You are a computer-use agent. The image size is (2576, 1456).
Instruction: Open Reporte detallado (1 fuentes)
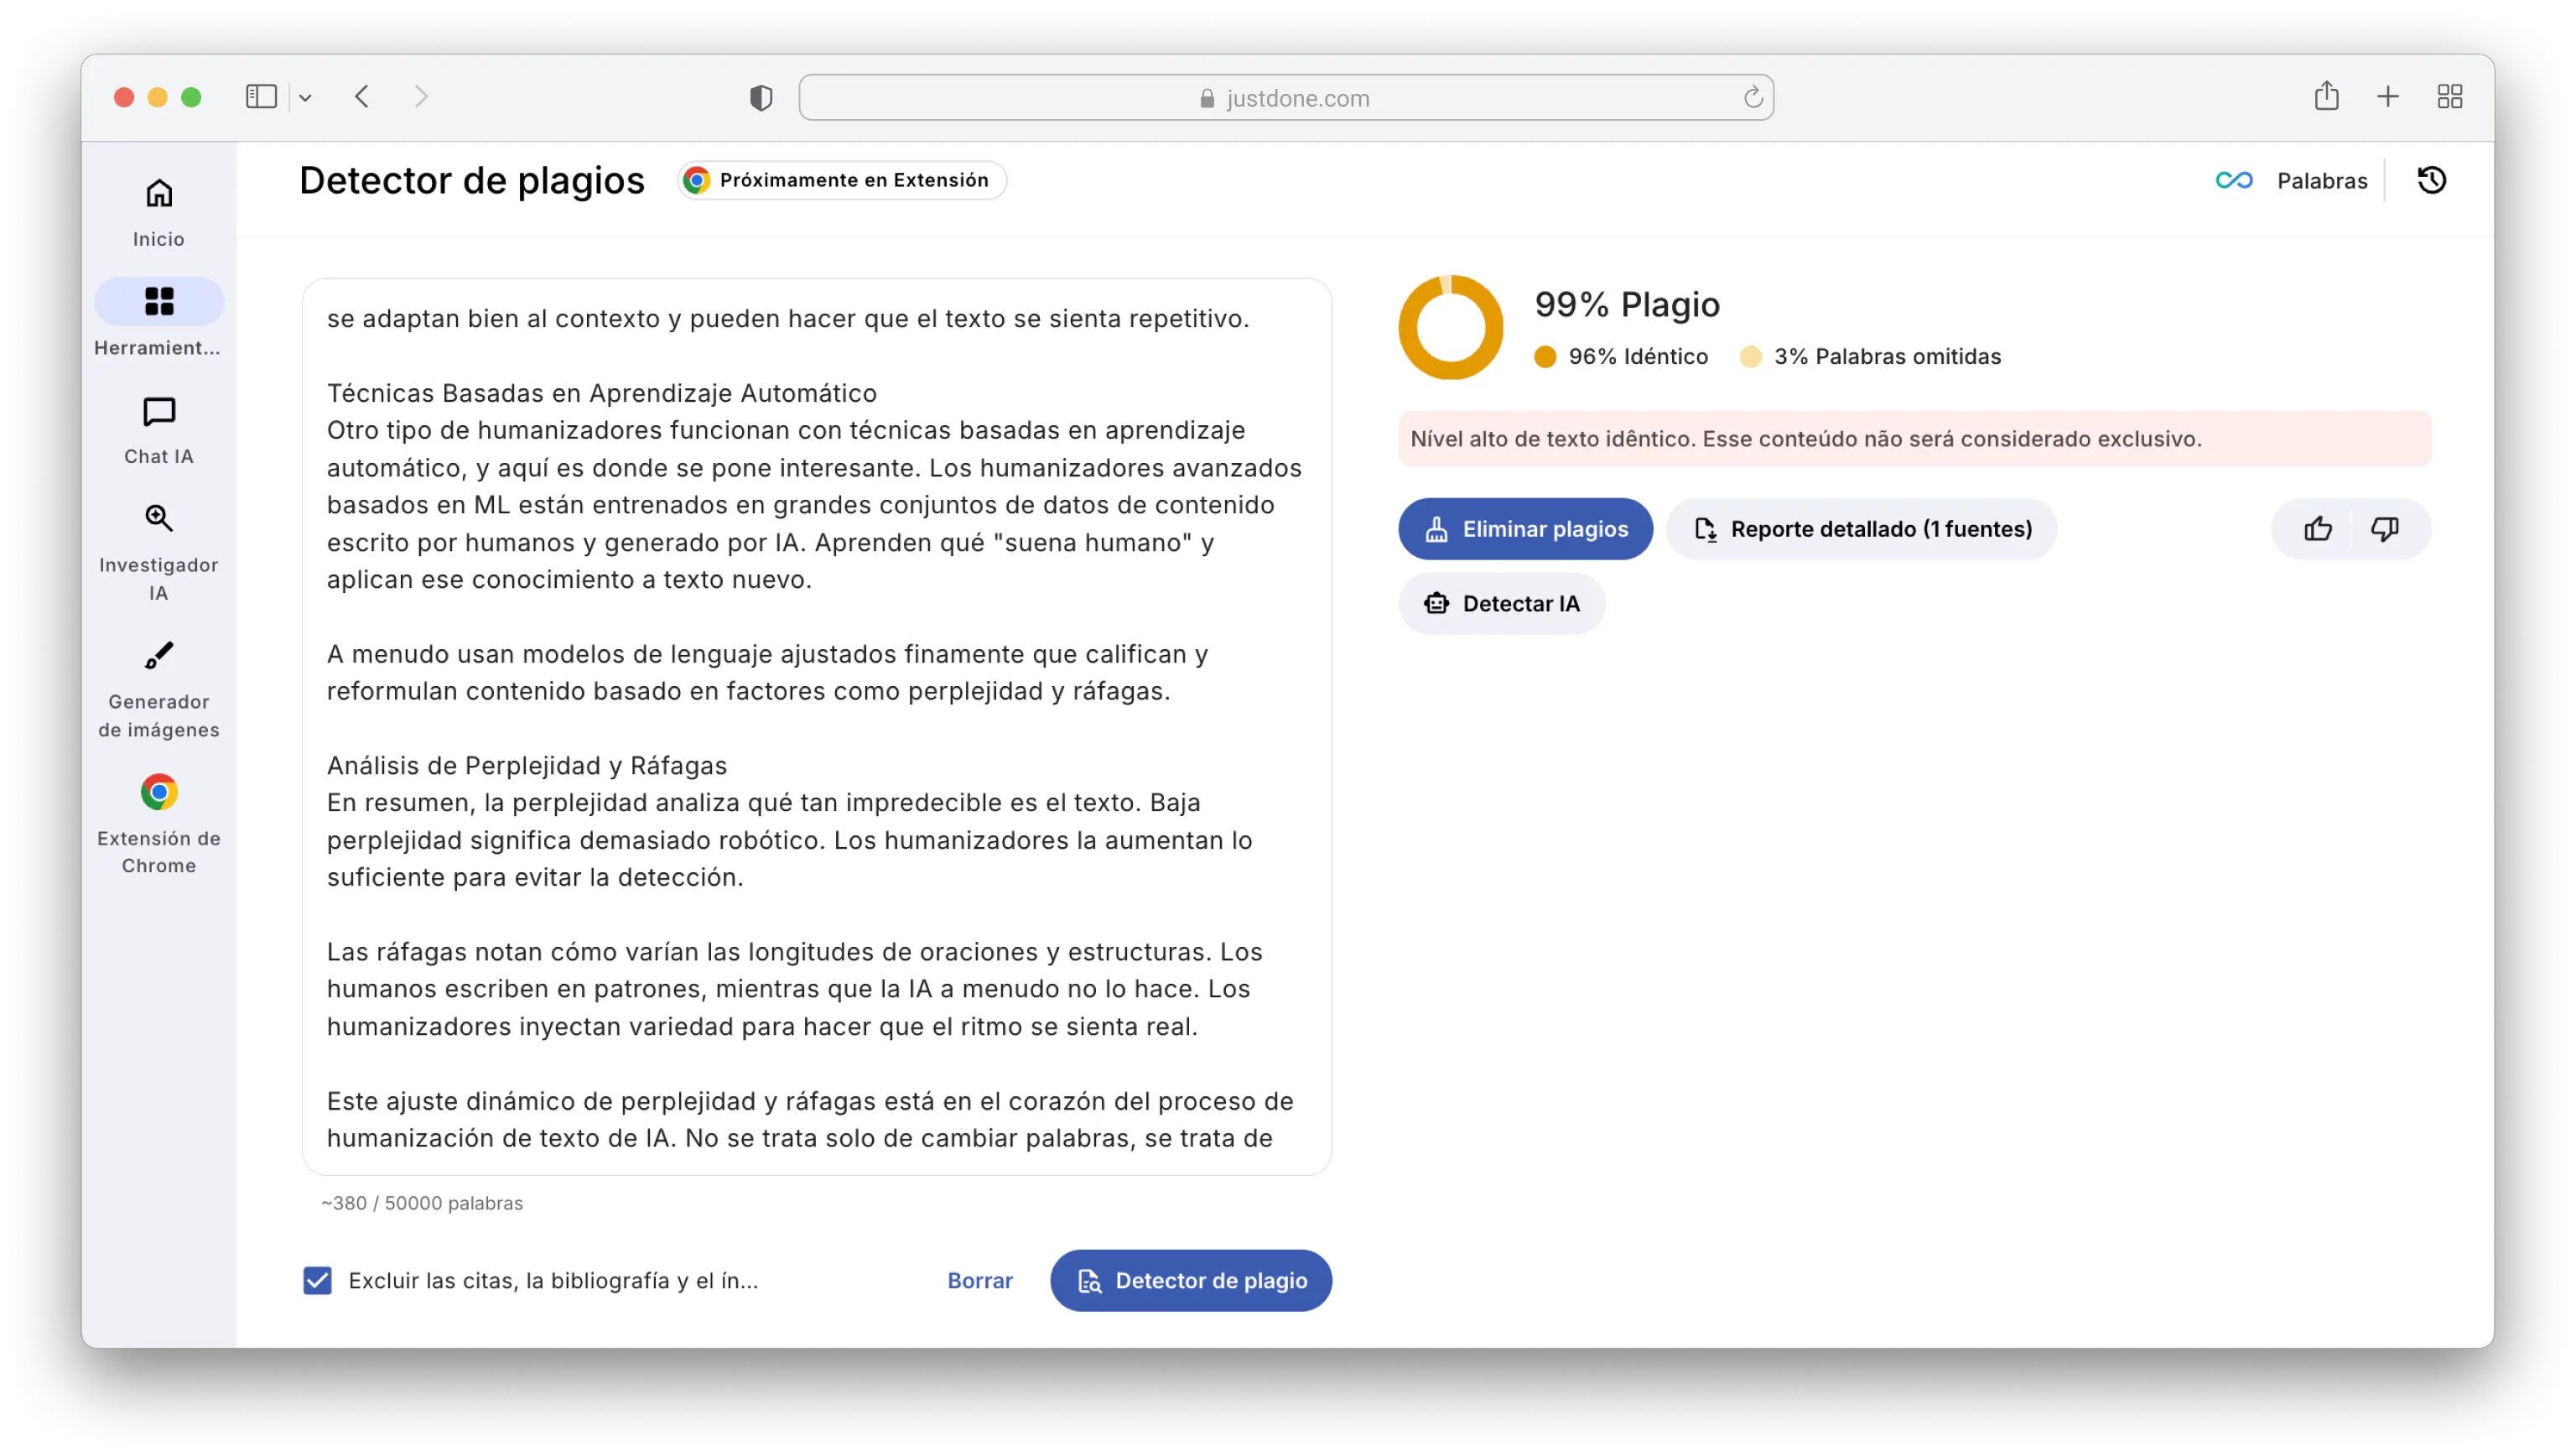click(x=1861, y=528)
